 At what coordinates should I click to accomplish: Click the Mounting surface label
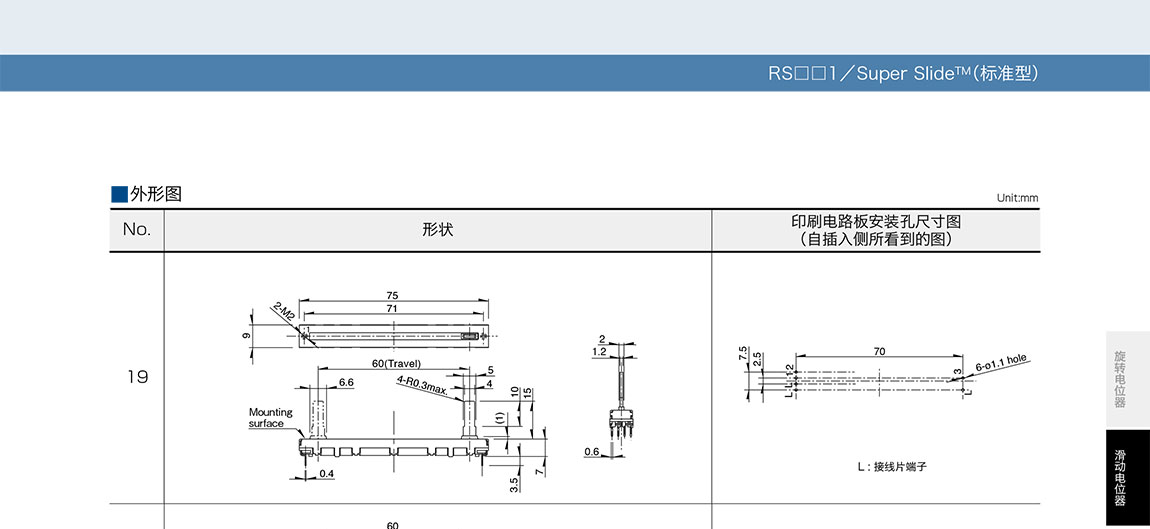[270, 417]
